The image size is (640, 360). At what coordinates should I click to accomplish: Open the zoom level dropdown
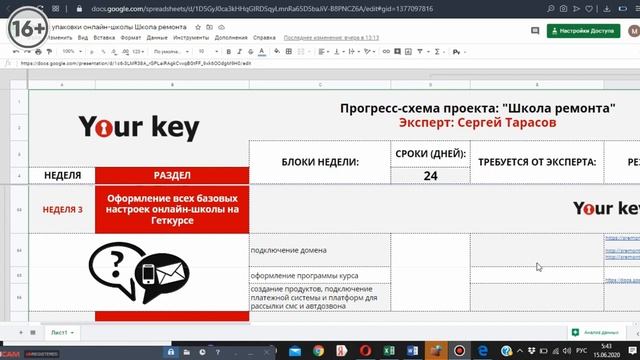72,51
